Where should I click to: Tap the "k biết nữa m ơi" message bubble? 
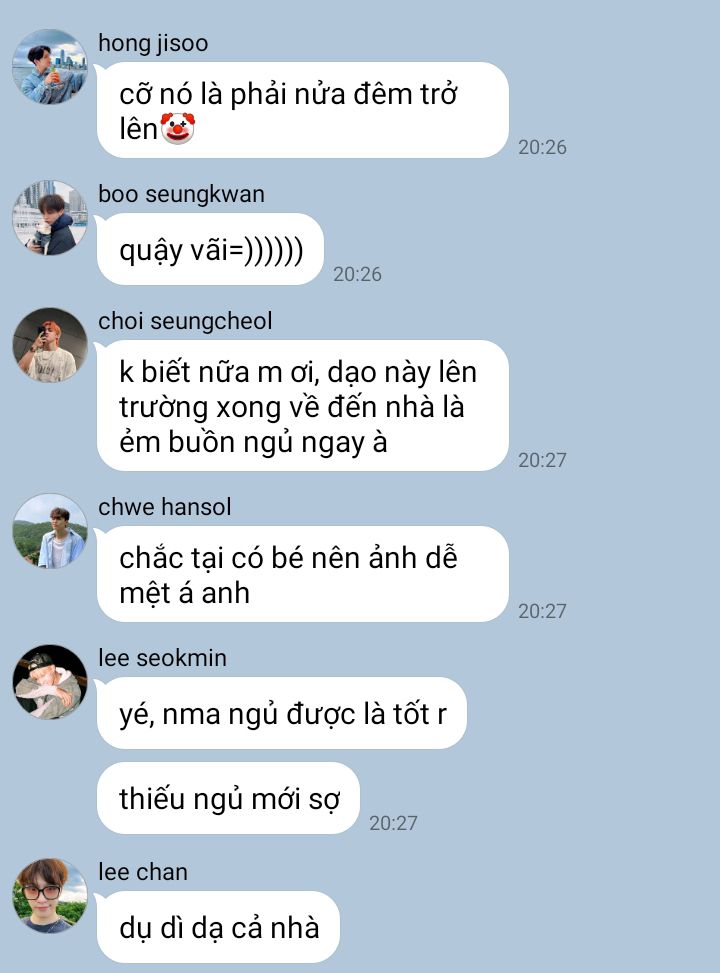click(303, 406)
